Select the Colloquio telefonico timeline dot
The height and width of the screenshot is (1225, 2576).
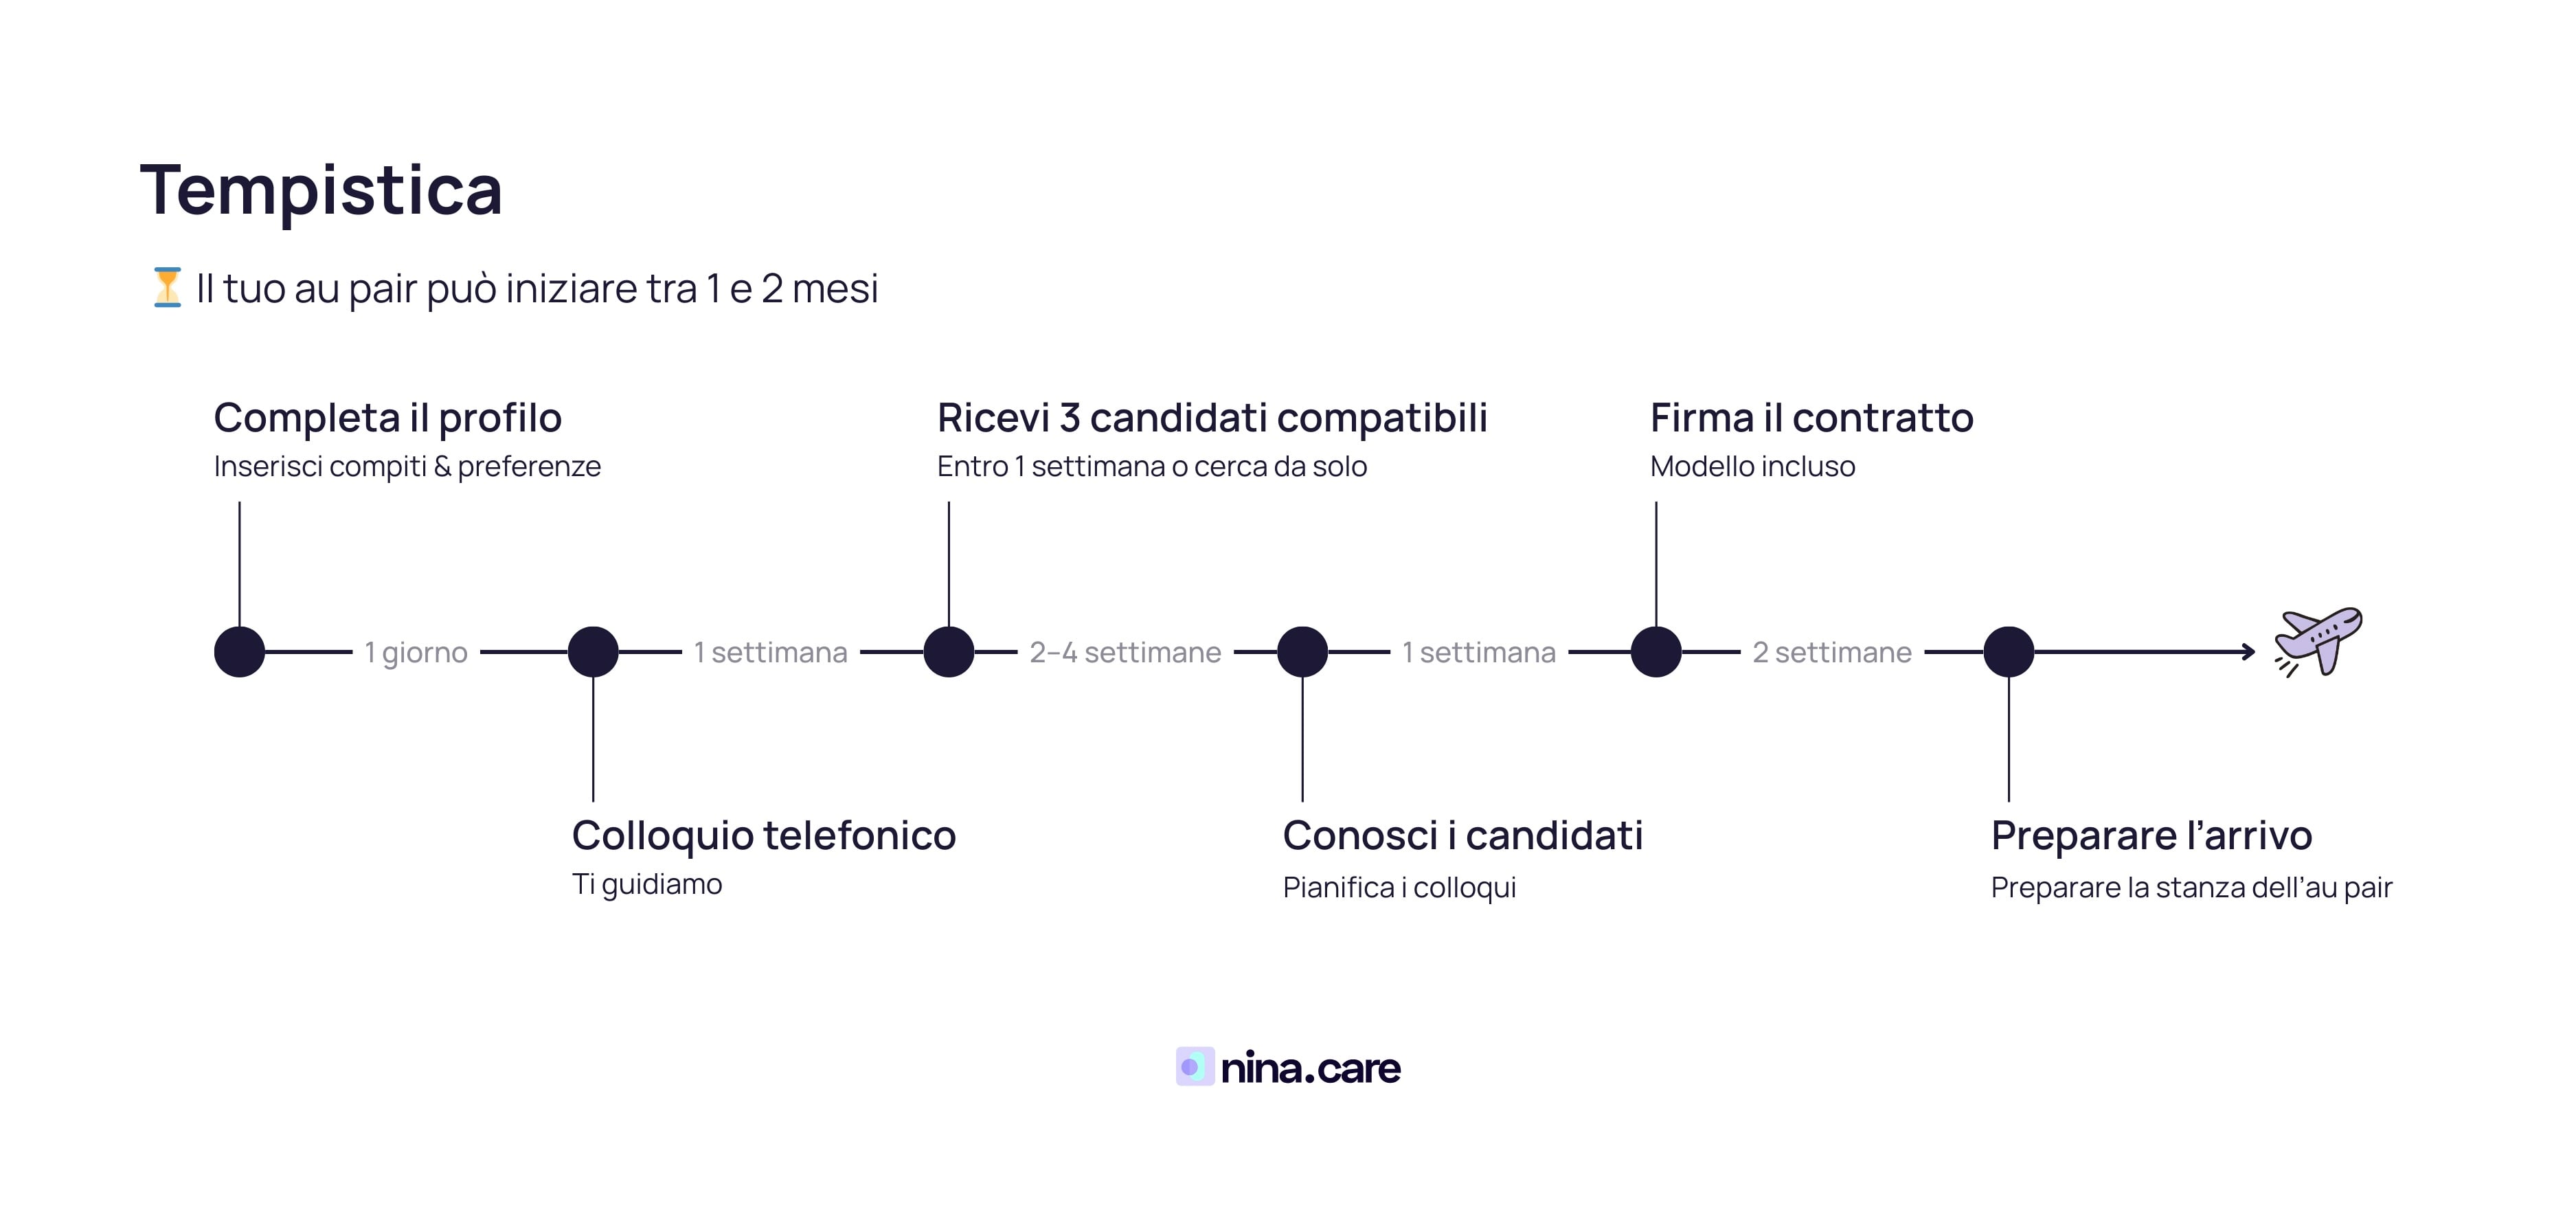point(593,652)
